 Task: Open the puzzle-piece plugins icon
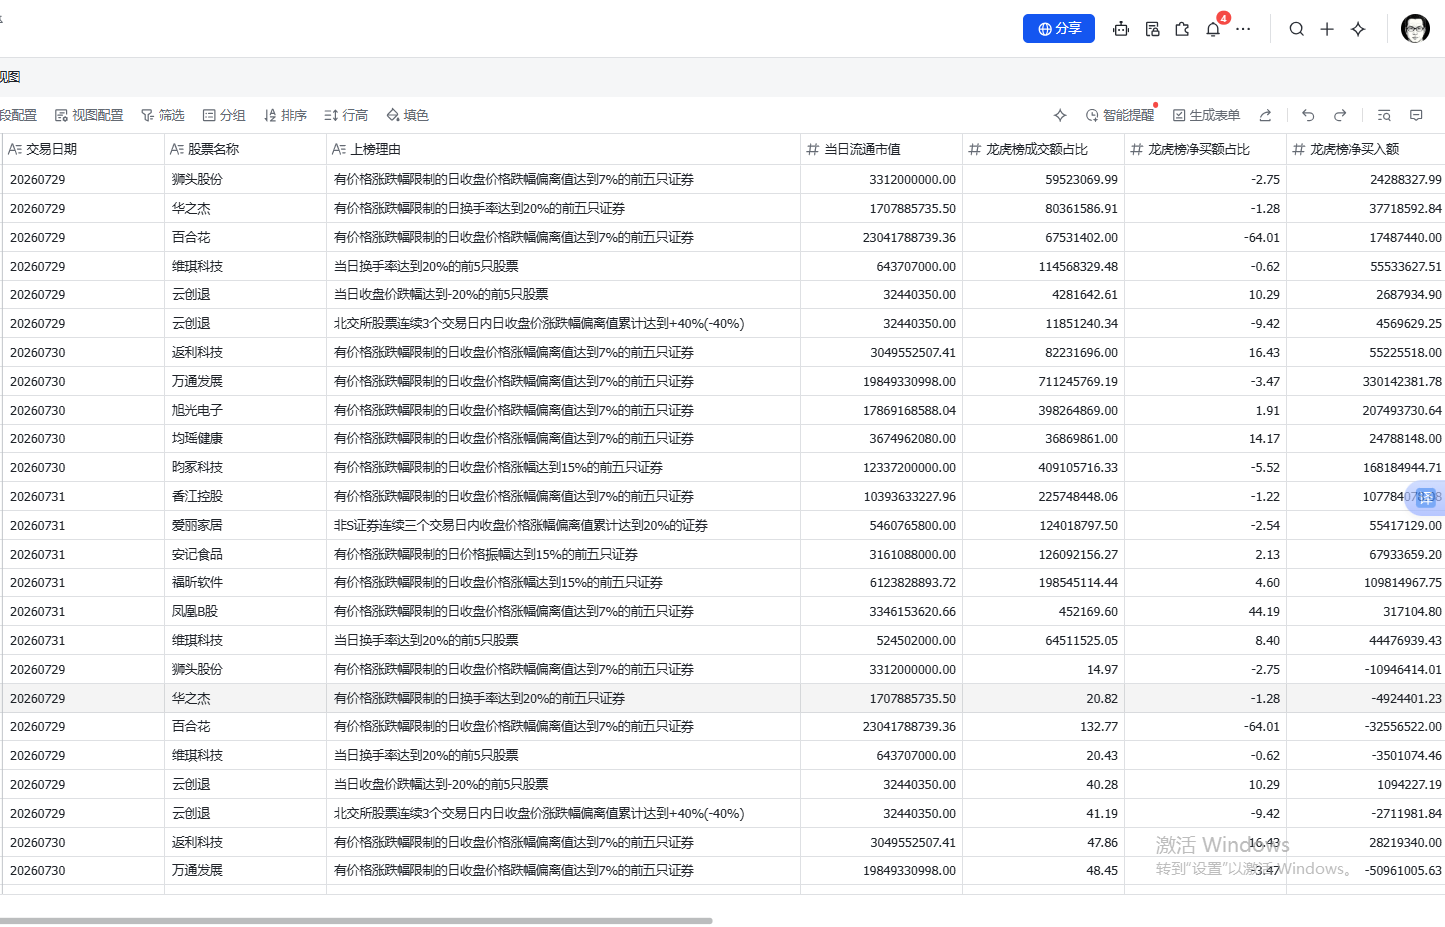(x=1182, y=29)
